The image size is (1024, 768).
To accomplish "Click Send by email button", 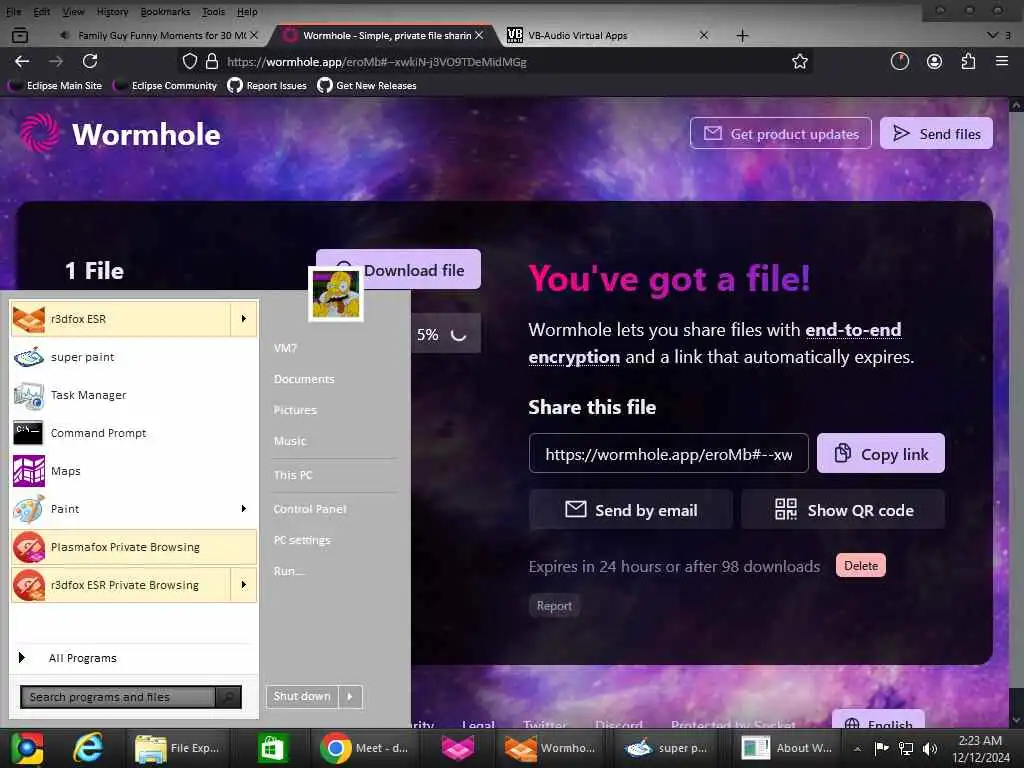I will point(631,509).
